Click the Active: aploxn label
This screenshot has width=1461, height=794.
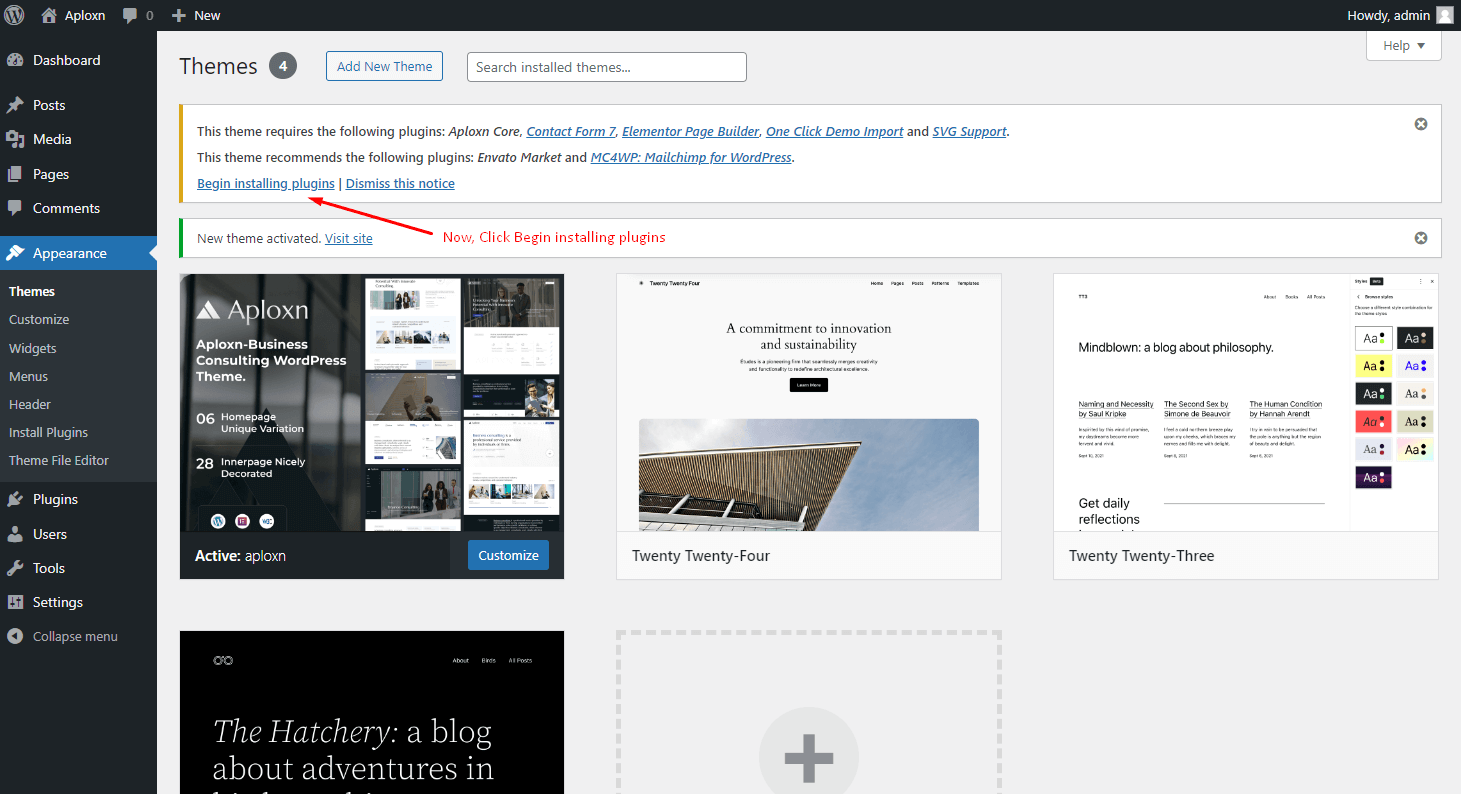click(240, 556)
